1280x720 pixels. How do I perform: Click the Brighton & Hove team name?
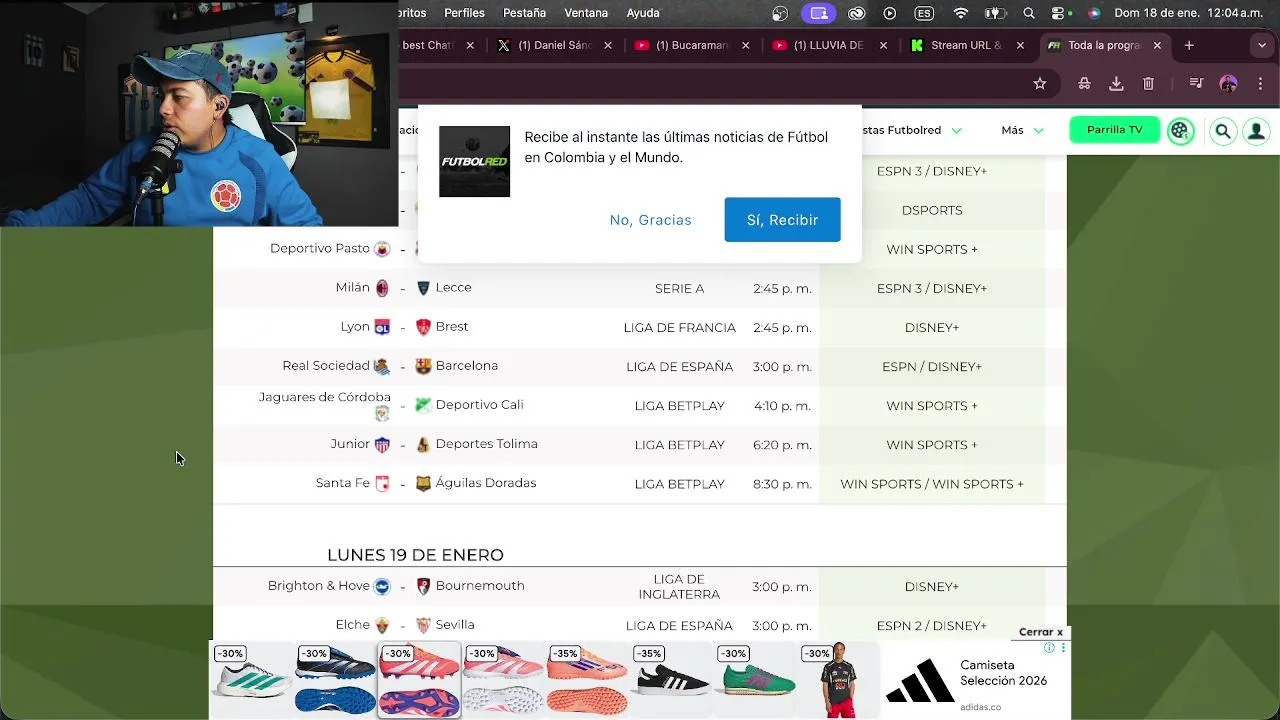pyautogui.click(x=318, y=586)
